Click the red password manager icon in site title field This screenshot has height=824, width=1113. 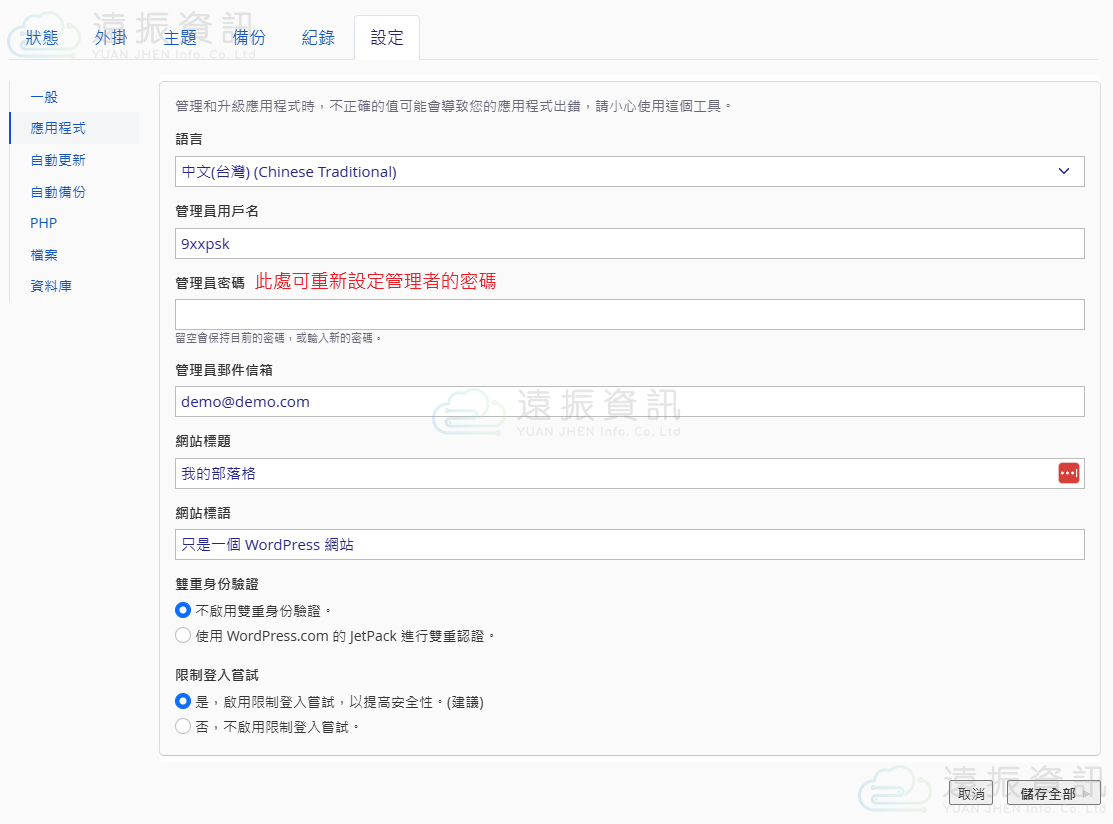pos(1069,473)
